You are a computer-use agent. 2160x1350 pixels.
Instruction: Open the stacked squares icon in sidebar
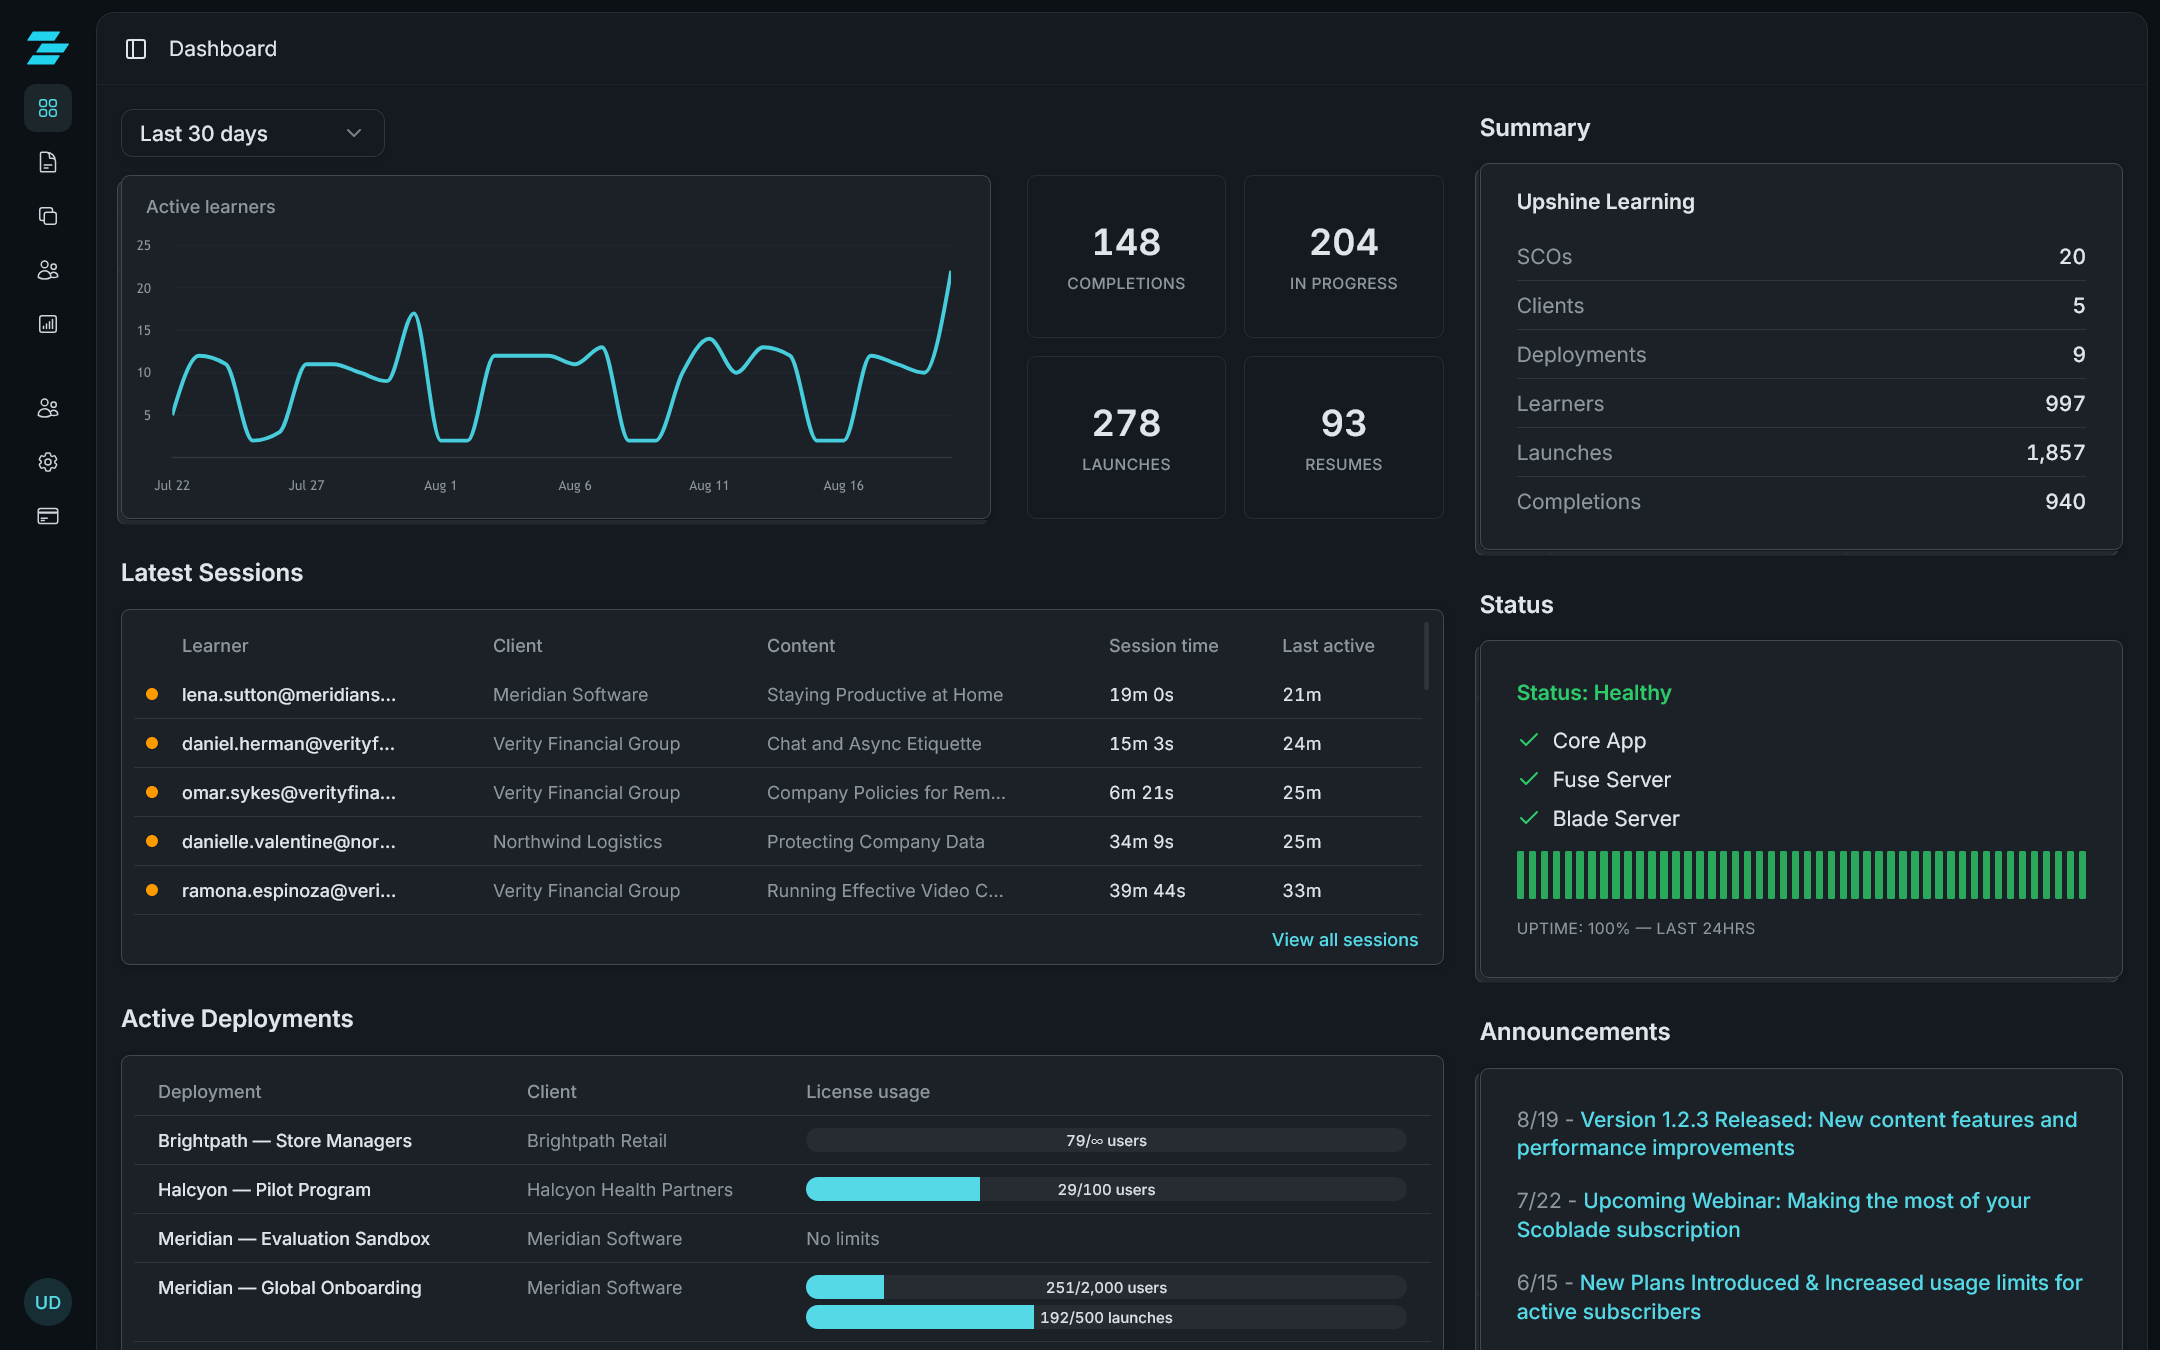pyautogui.click(x=48, y=216)
